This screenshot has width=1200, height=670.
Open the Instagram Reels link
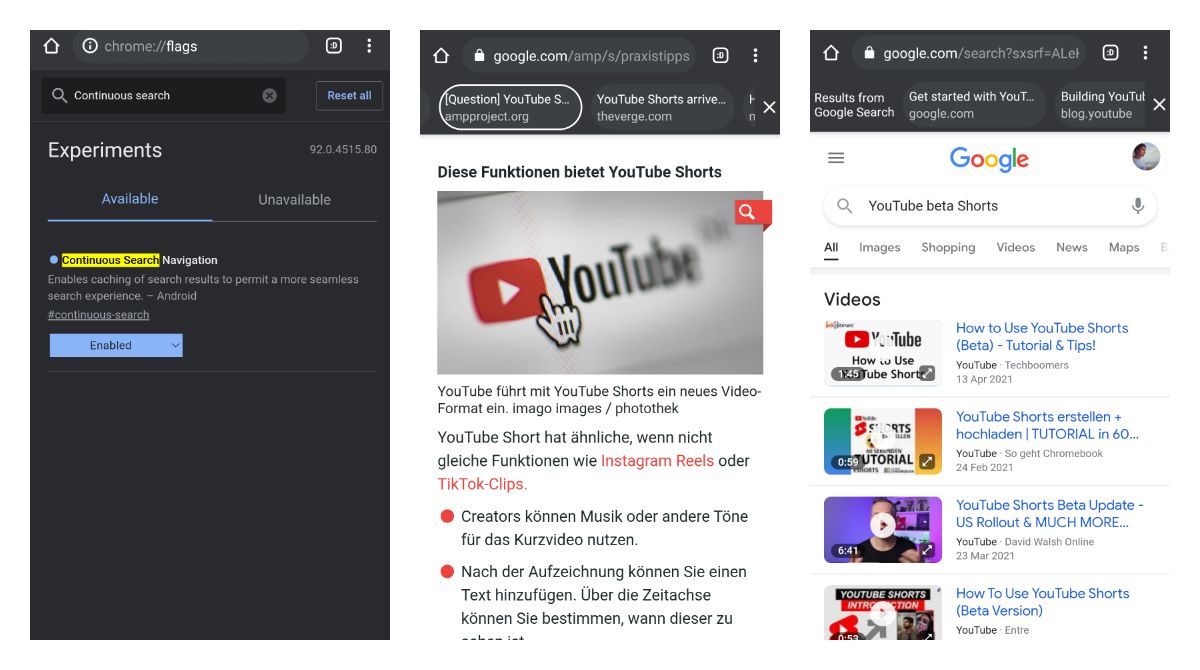(657, 461)
